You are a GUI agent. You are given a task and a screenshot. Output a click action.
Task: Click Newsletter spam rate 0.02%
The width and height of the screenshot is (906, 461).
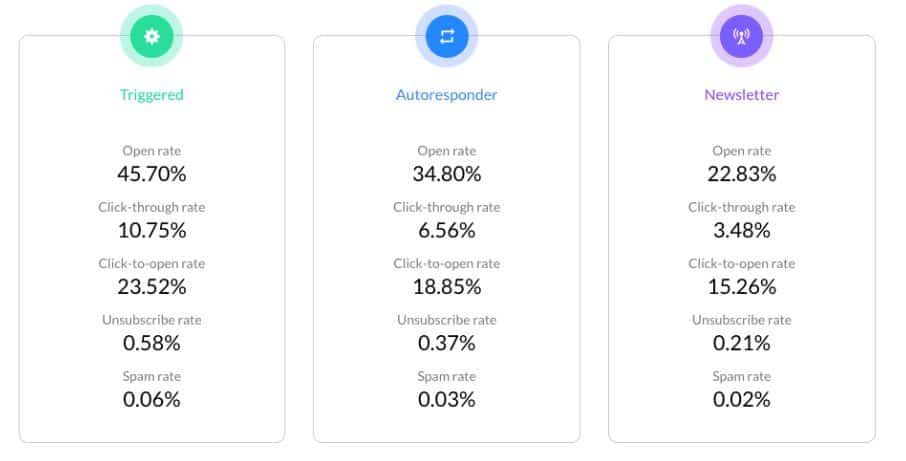741,399
